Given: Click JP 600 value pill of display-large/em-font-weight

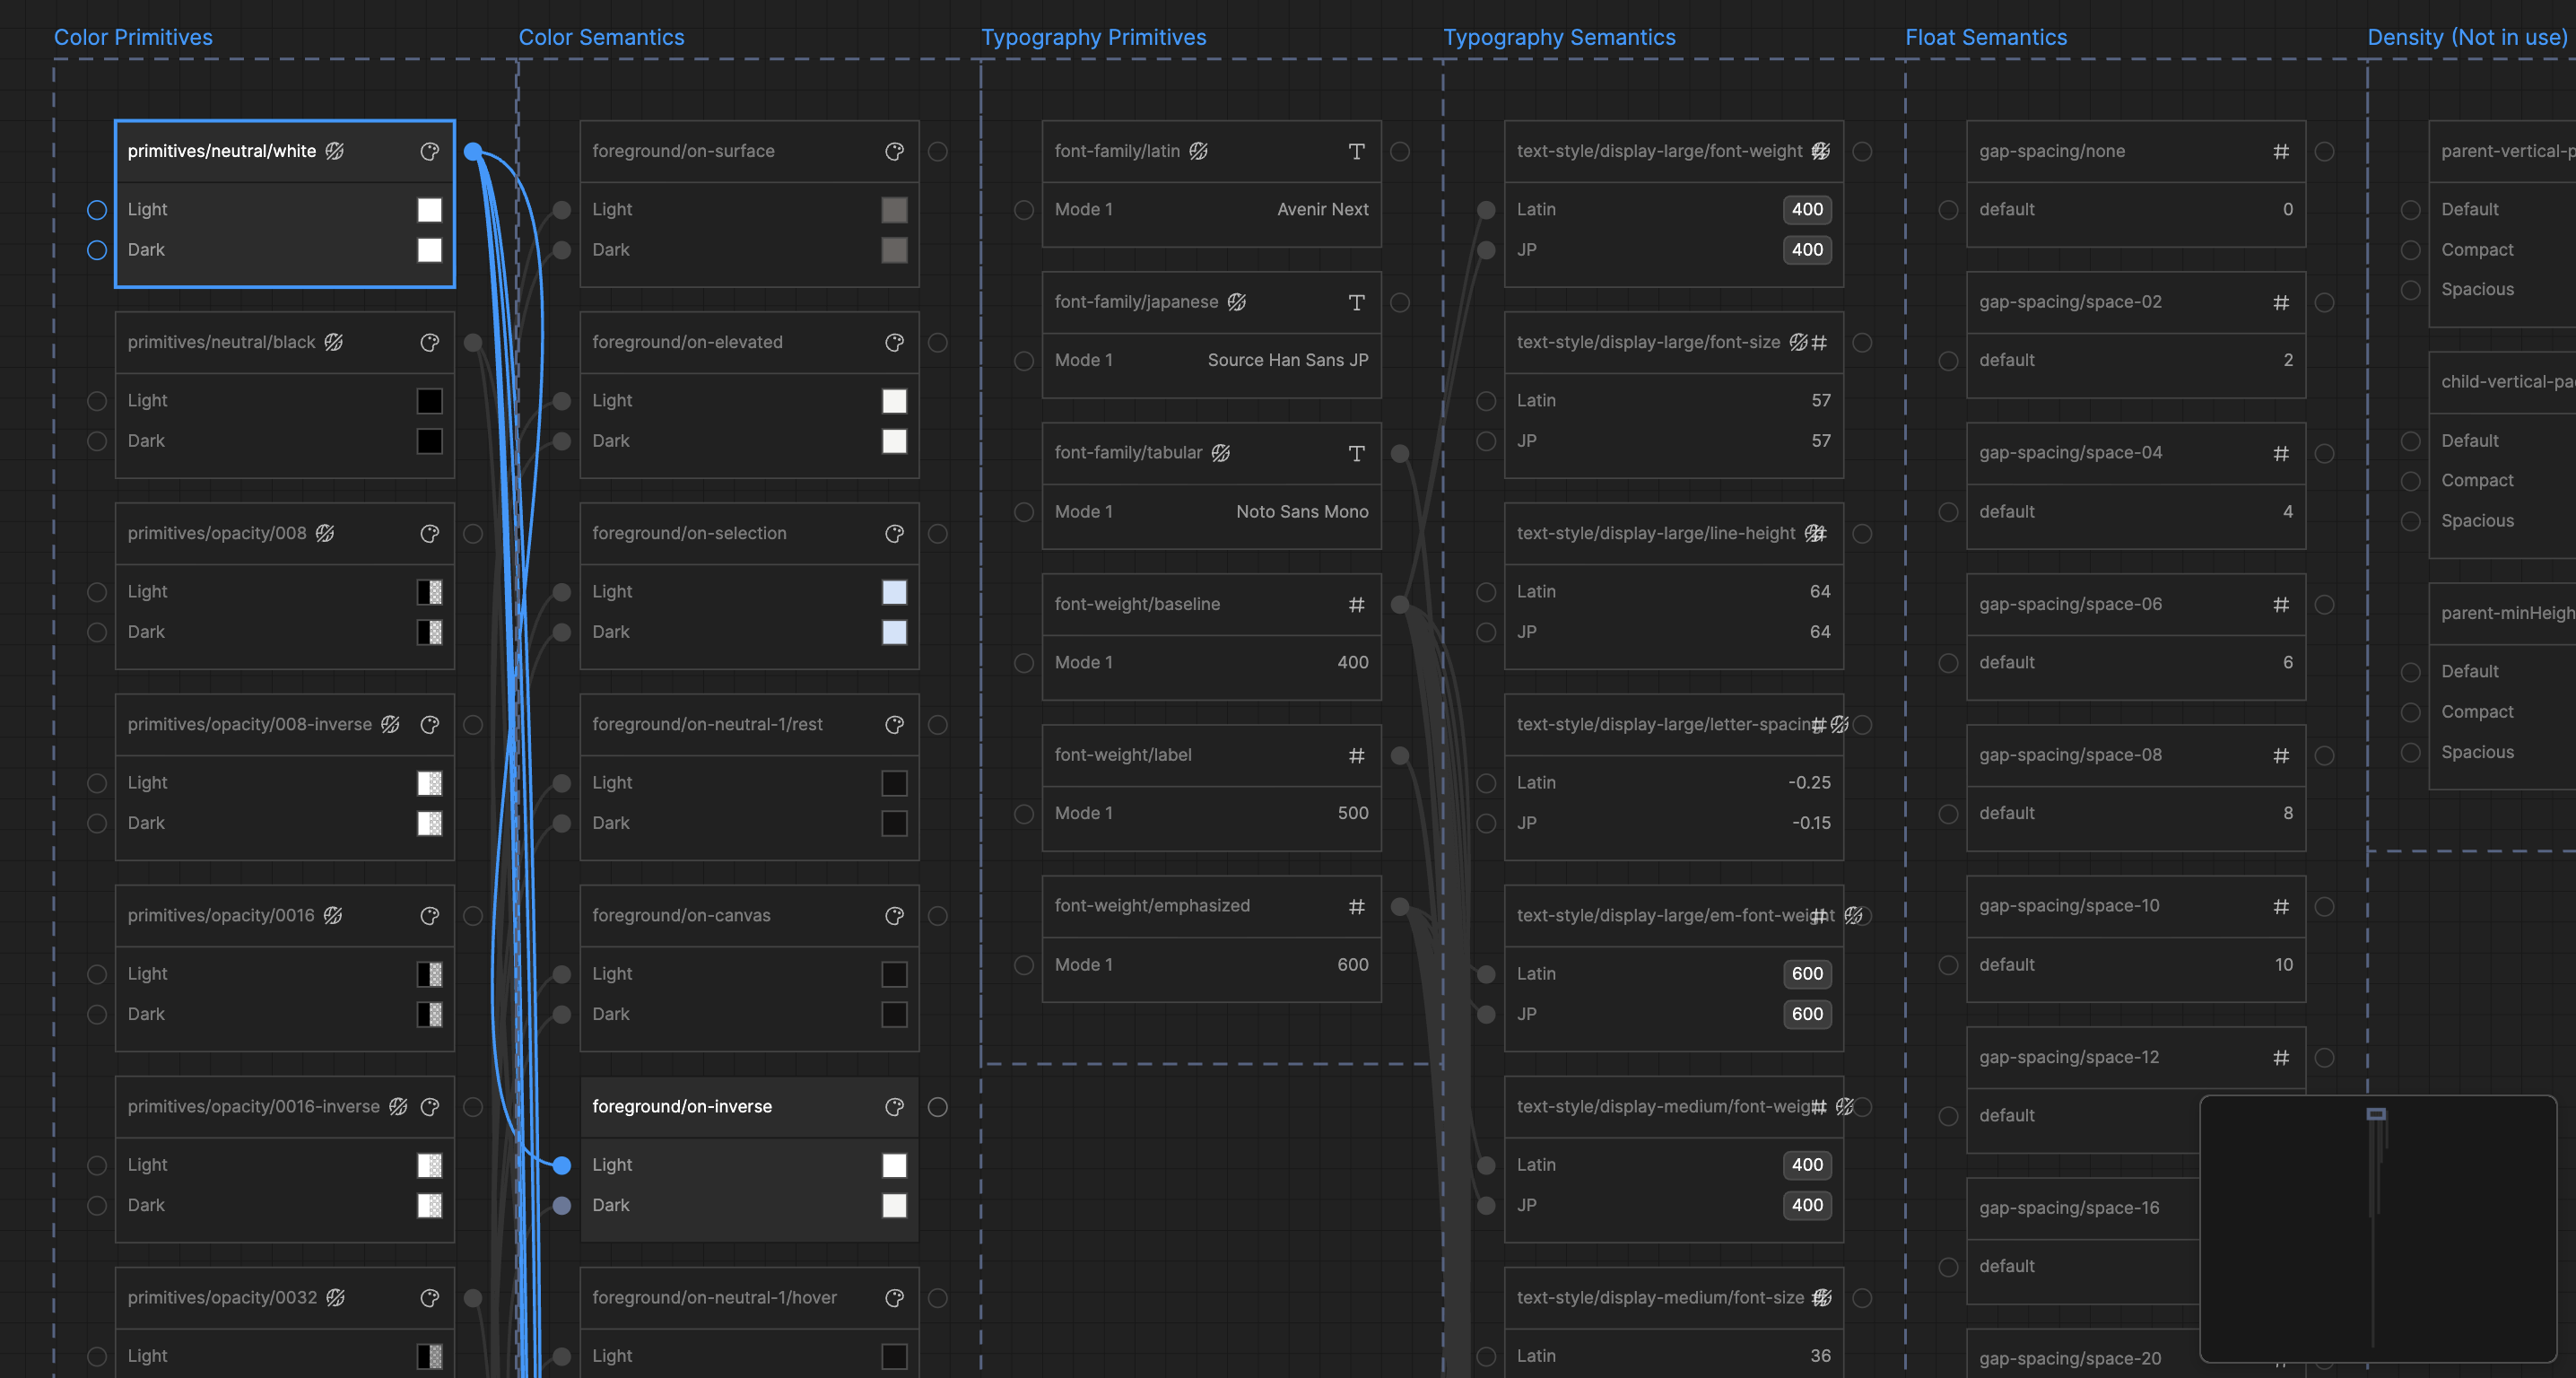Looking at the screenshot, I should point(1807,1014).
